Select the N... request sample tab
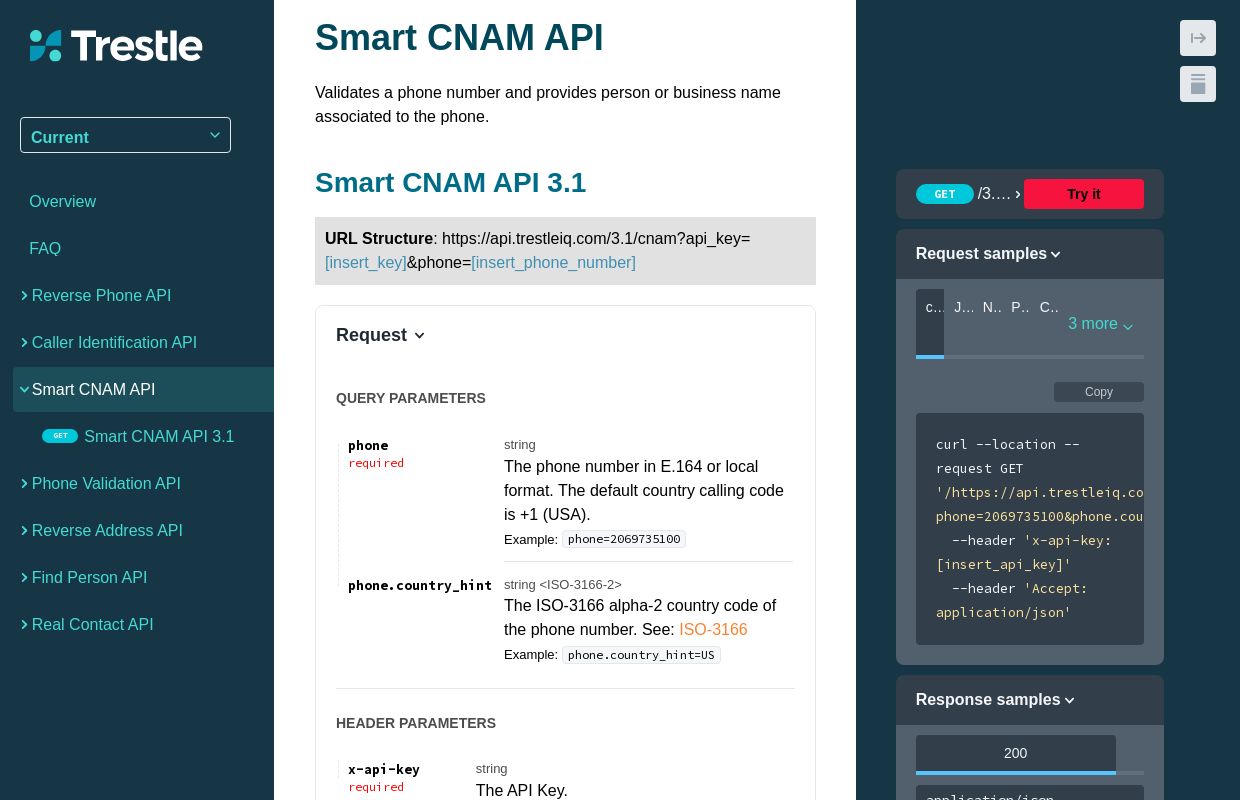The height and width of the screenshot is (800, 1240). pyautogui.click(x=991, y=307)
